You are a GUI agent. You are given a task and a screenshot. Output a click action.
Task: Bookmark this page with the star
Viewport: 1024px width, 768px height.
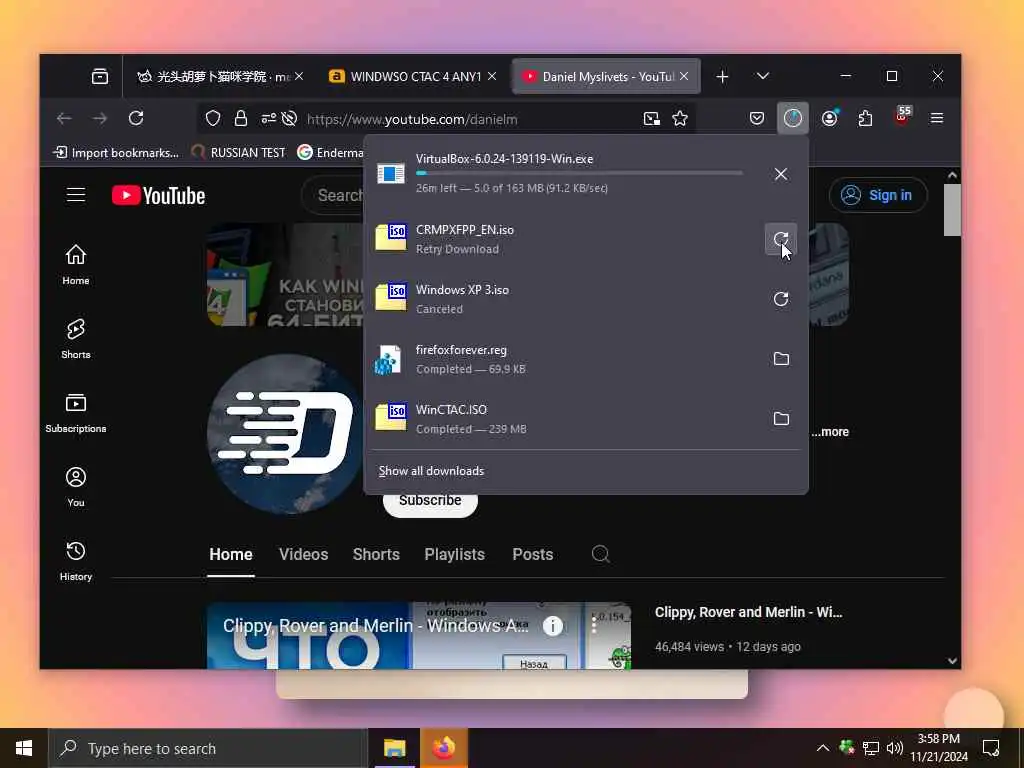point(680,118)
